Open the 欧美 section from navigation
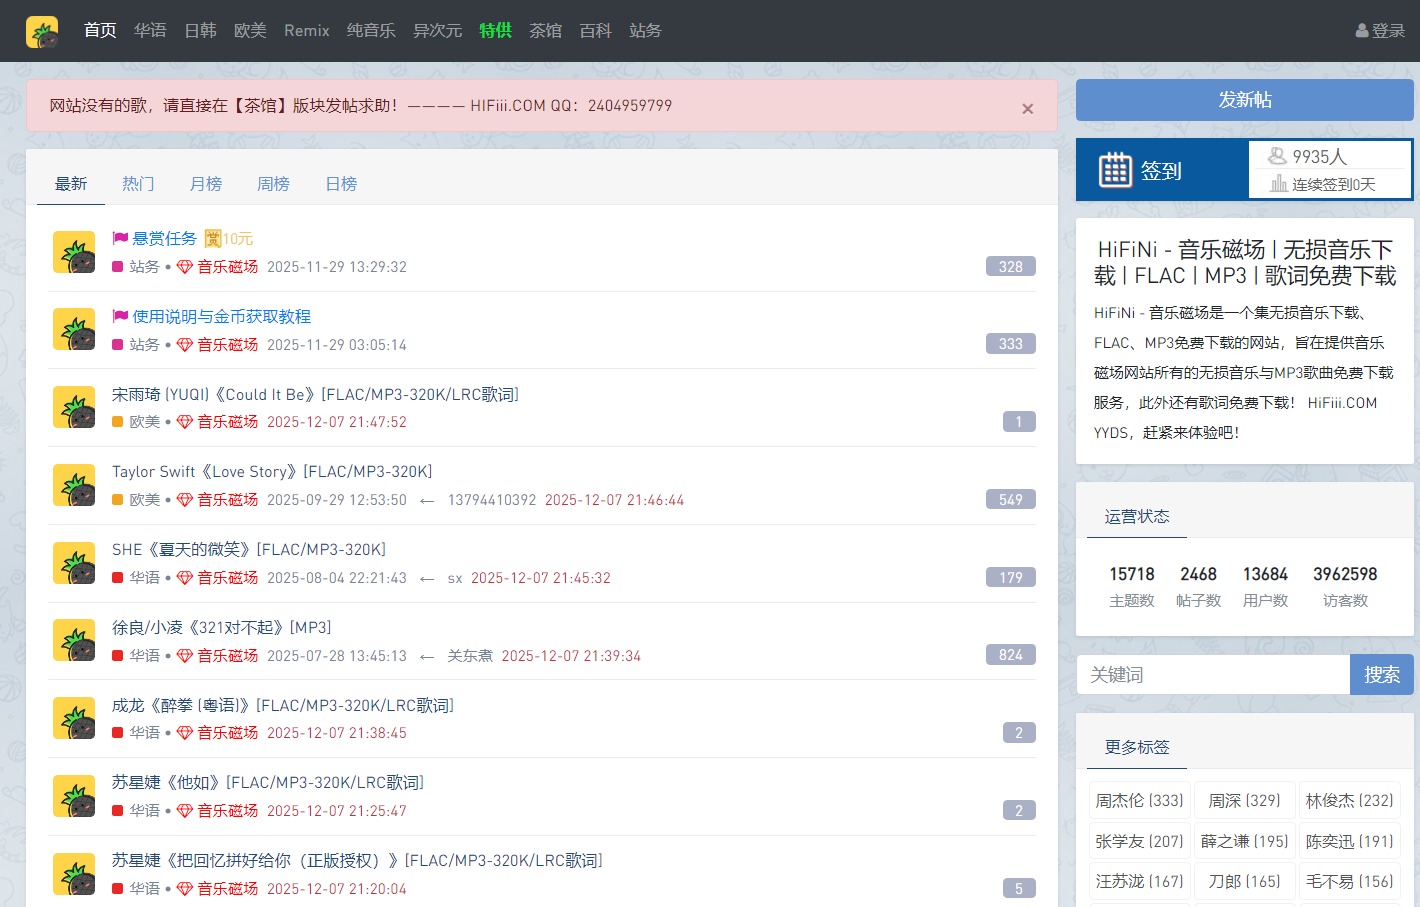Image resolution: width=1420 pixels, height=907 pixels. [250, 31]
